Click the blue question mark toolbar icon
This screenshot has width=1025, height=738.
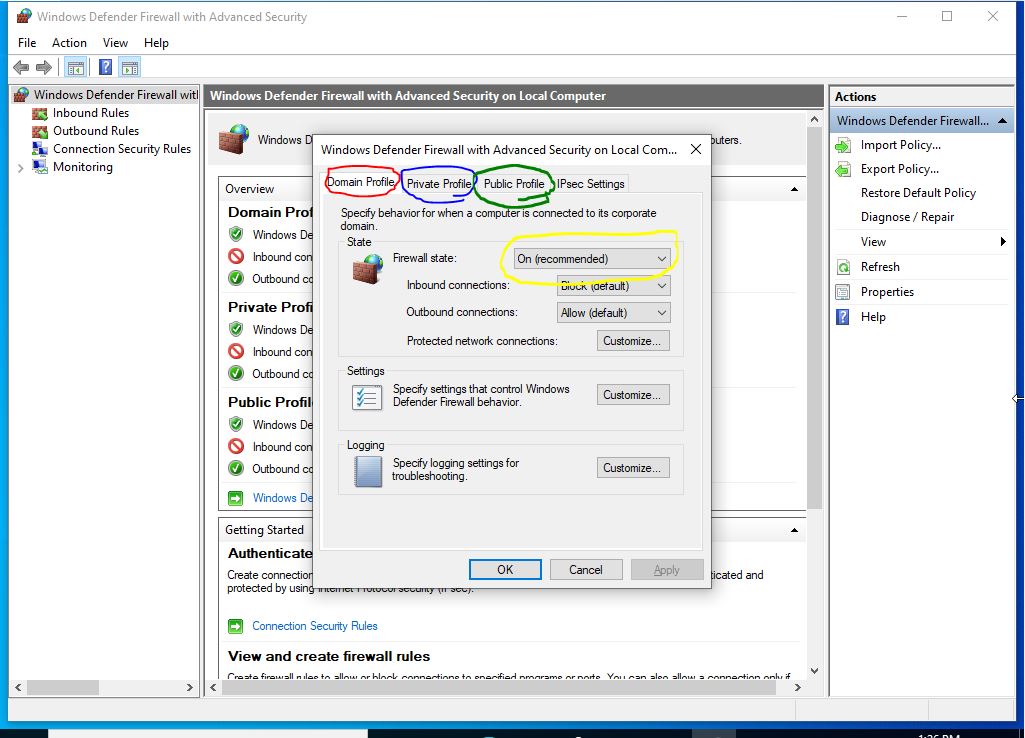[x=105, y=67]
